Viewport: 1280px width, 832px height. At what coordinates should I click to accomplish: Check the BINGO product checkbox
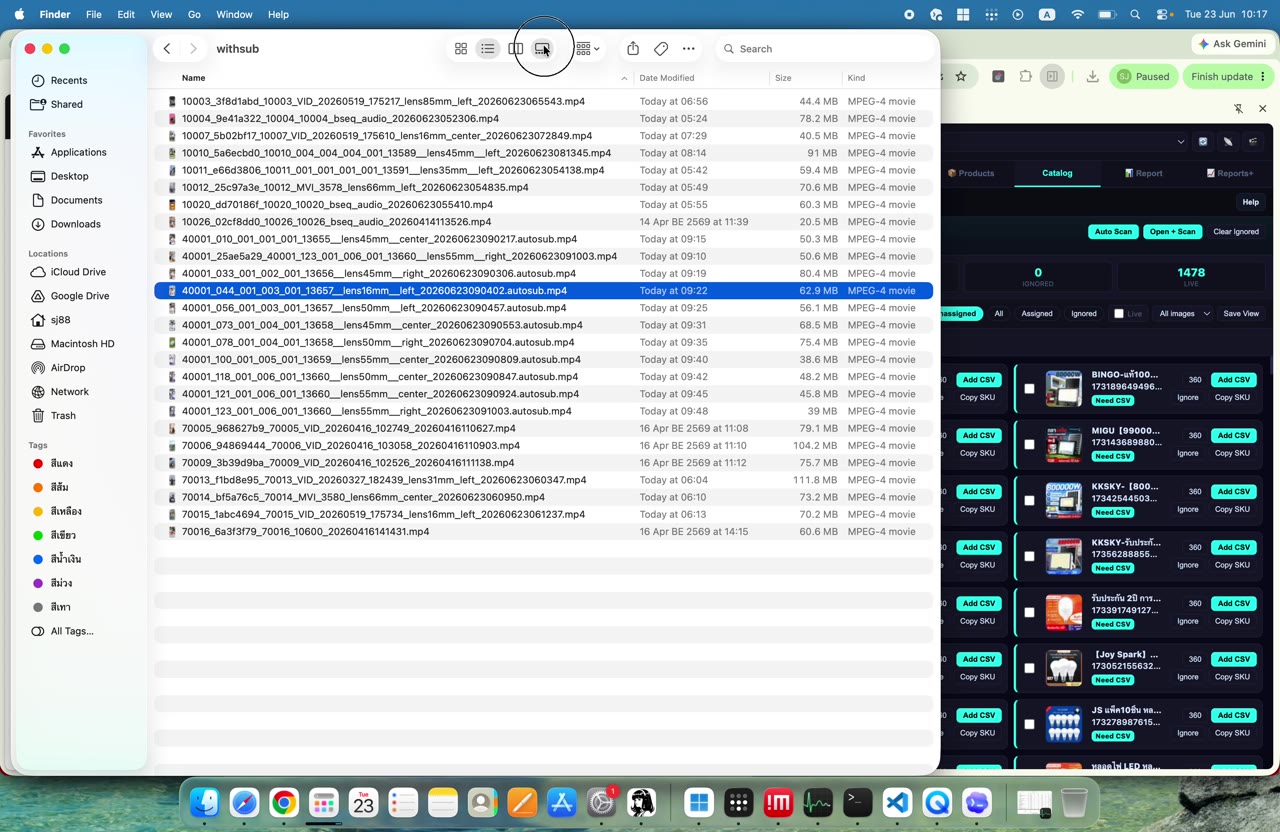(x=1029, y=389)
